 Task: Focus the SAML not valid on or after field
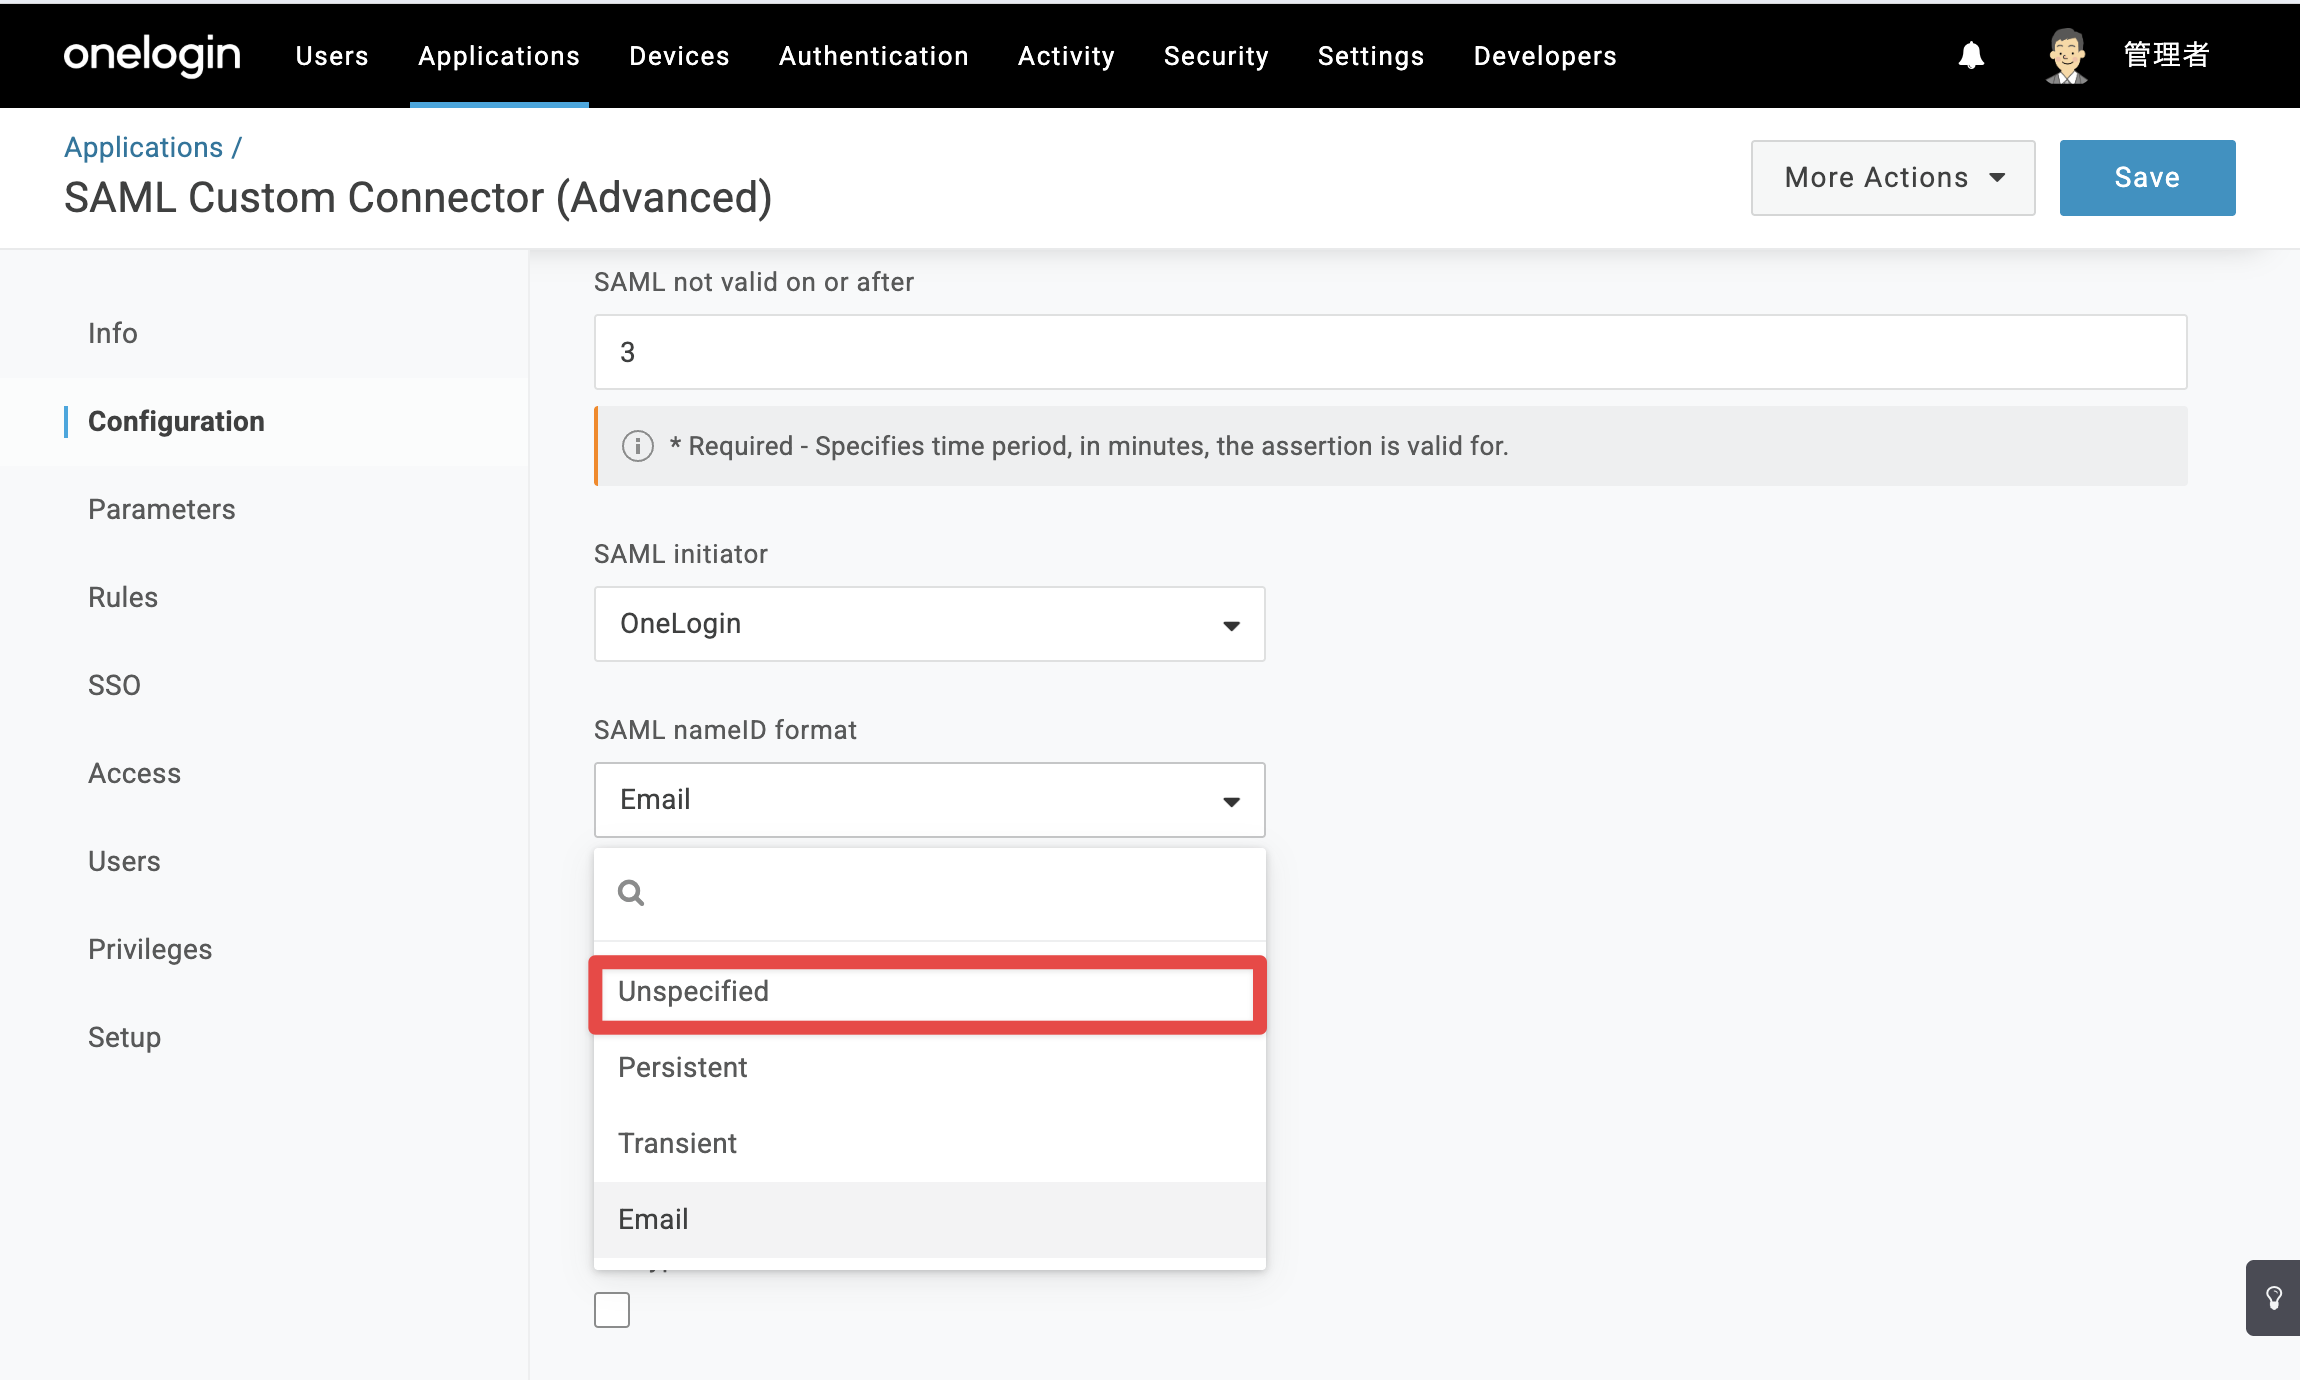pos(1390,352)
